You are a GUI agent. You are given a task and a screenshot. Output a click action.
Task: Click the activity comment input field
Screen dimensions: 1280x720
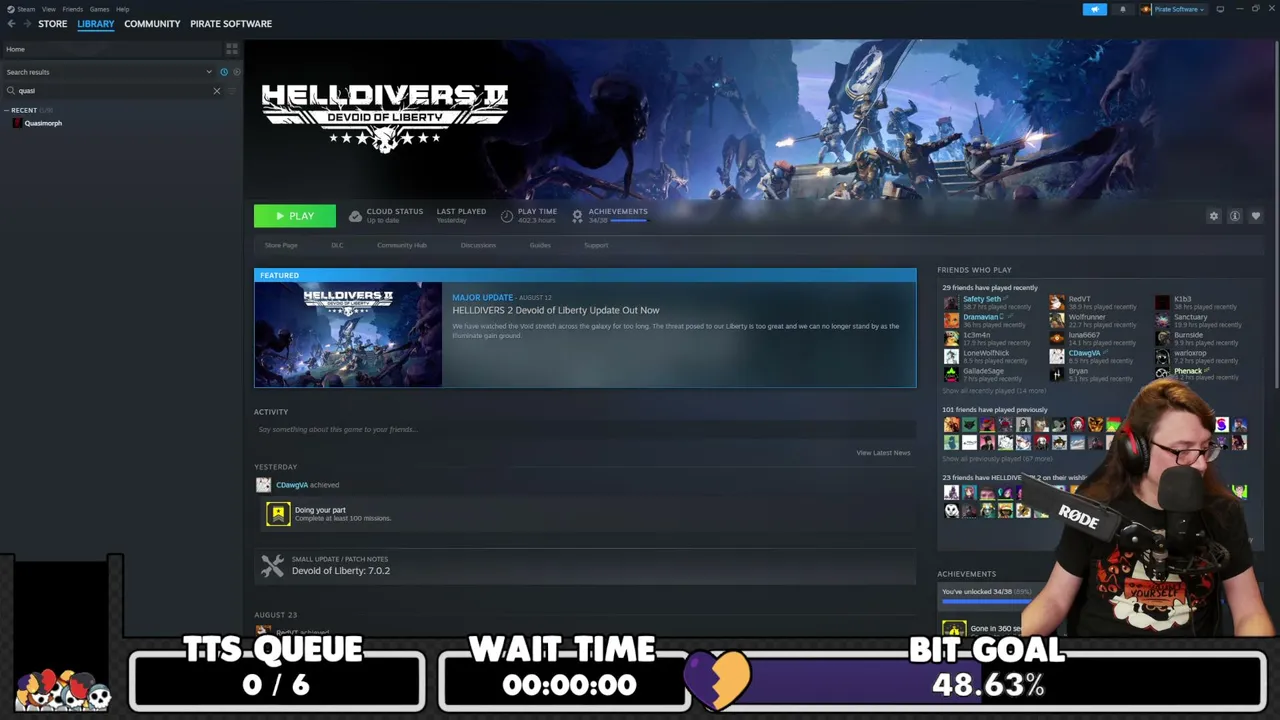585,430
